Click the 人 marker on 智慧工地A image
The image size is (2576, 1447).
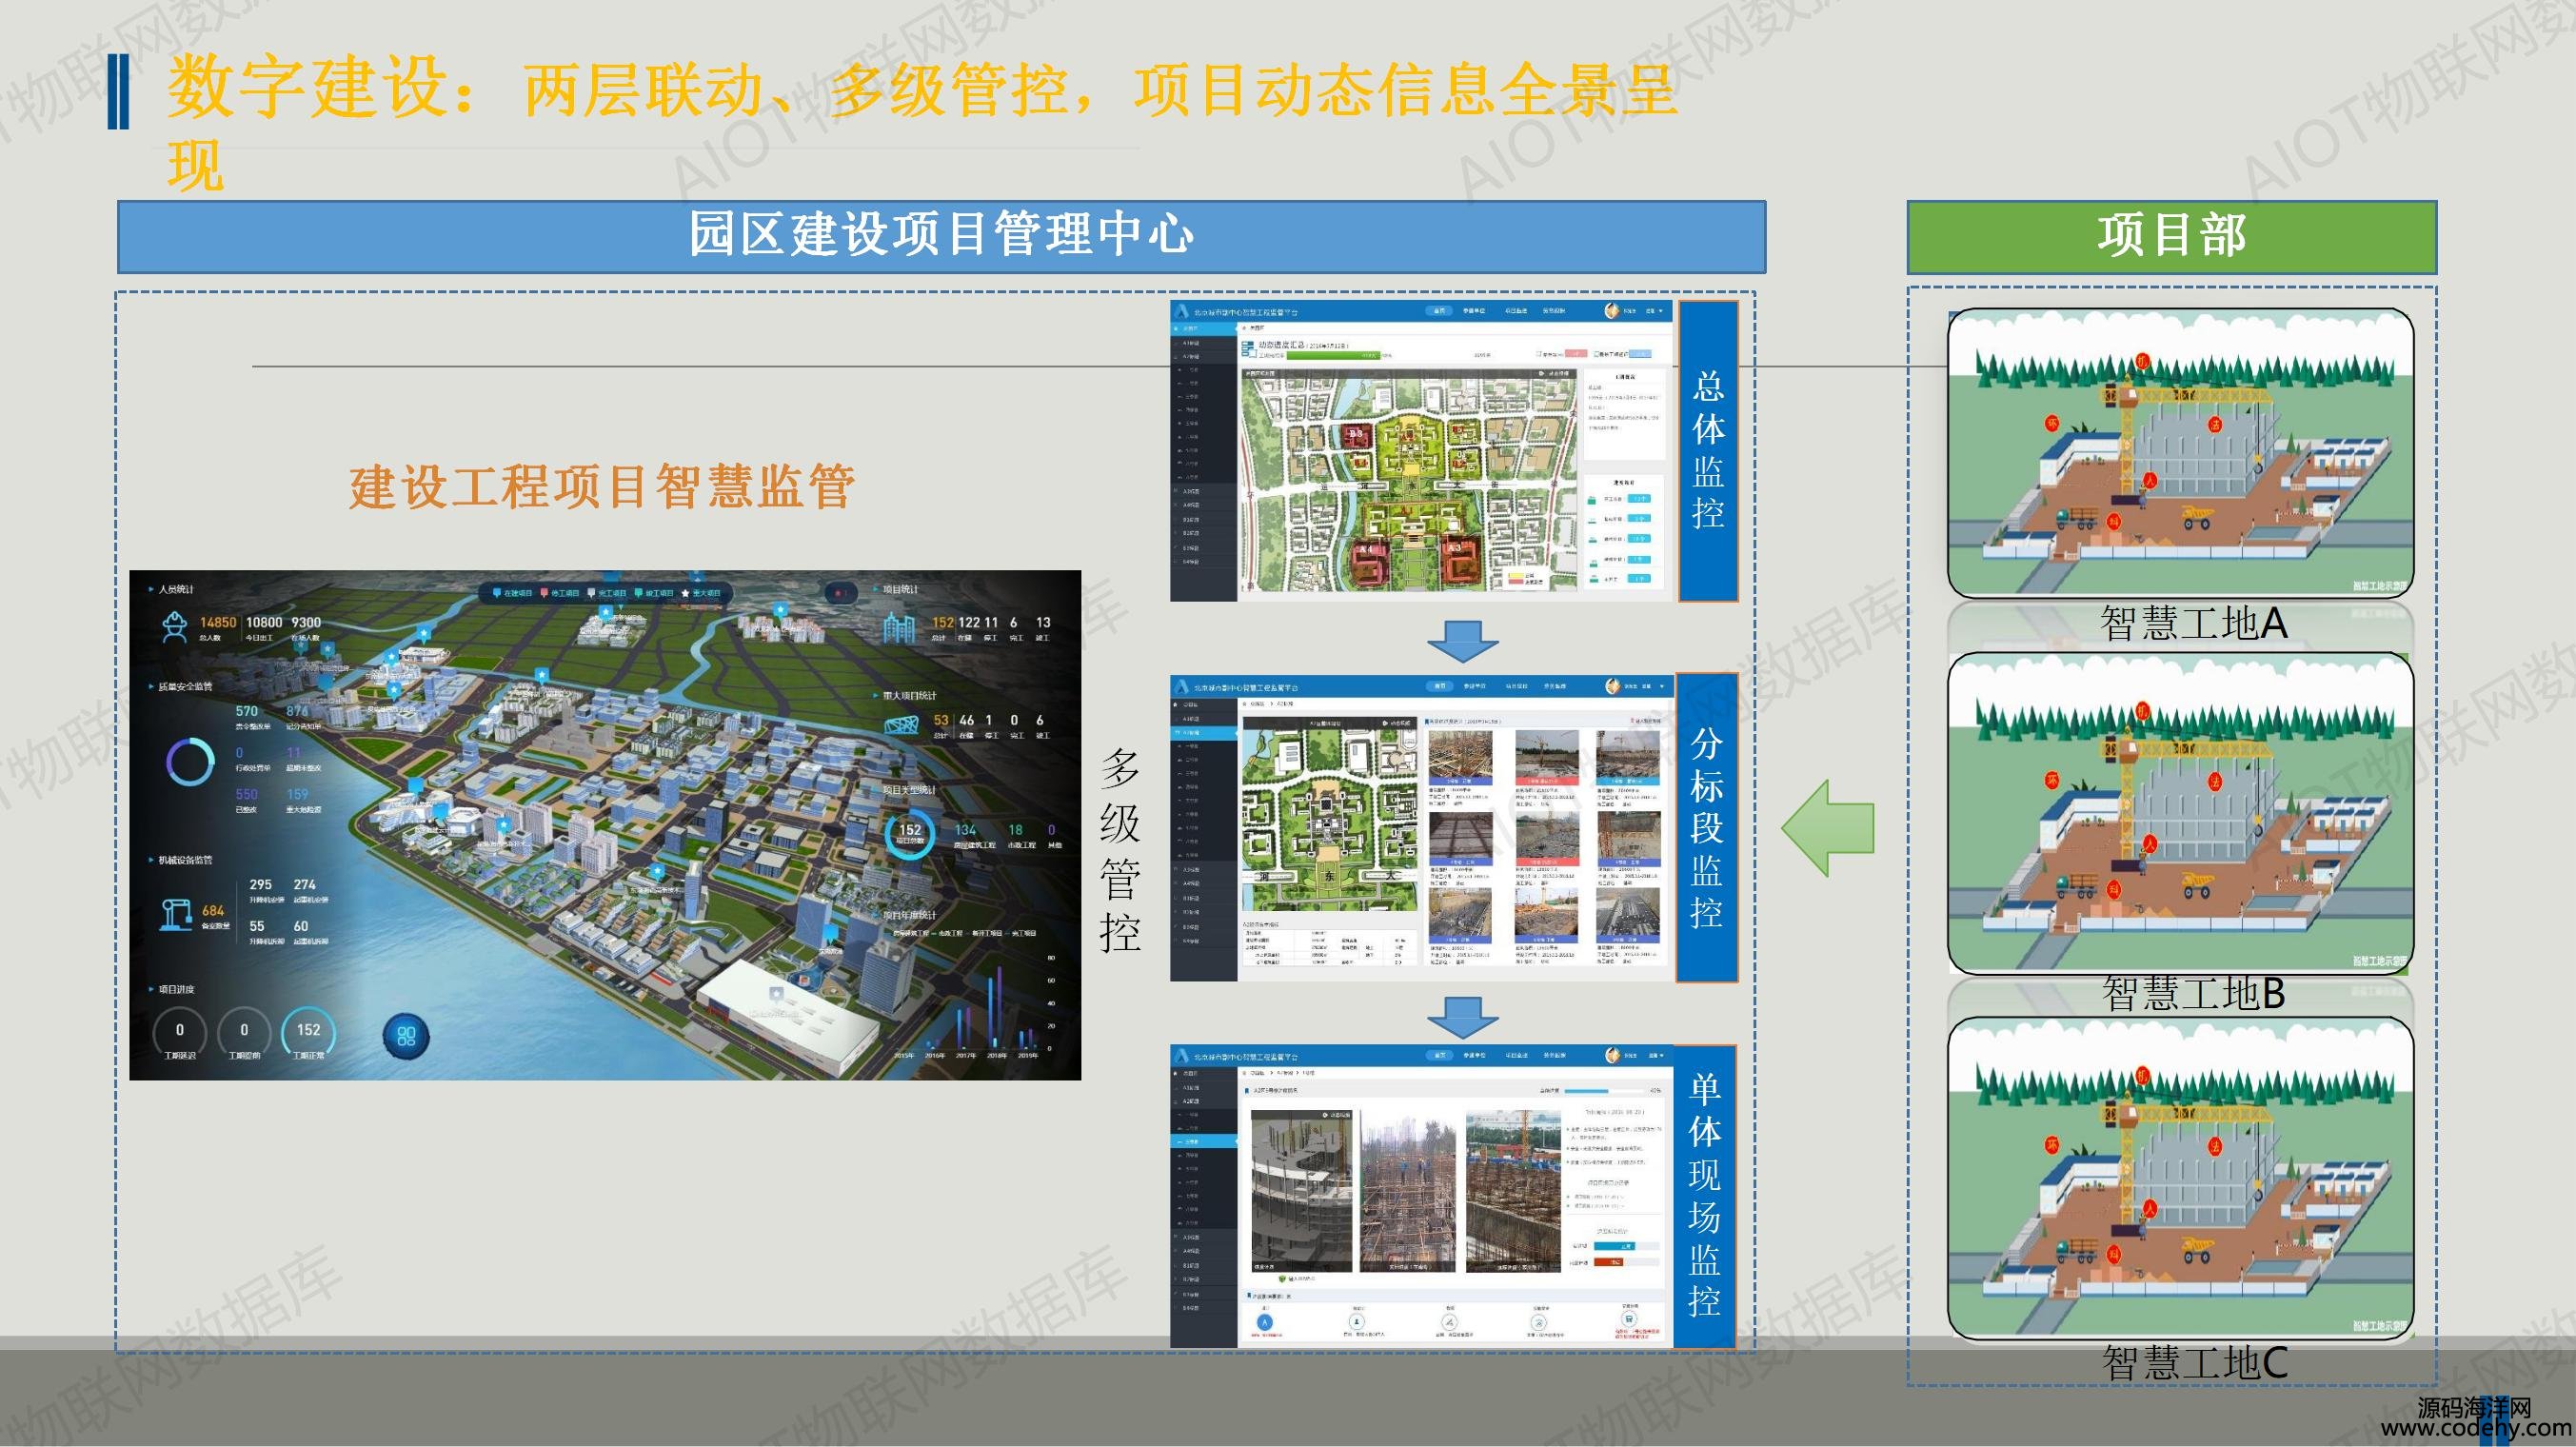click(2150, 480)
